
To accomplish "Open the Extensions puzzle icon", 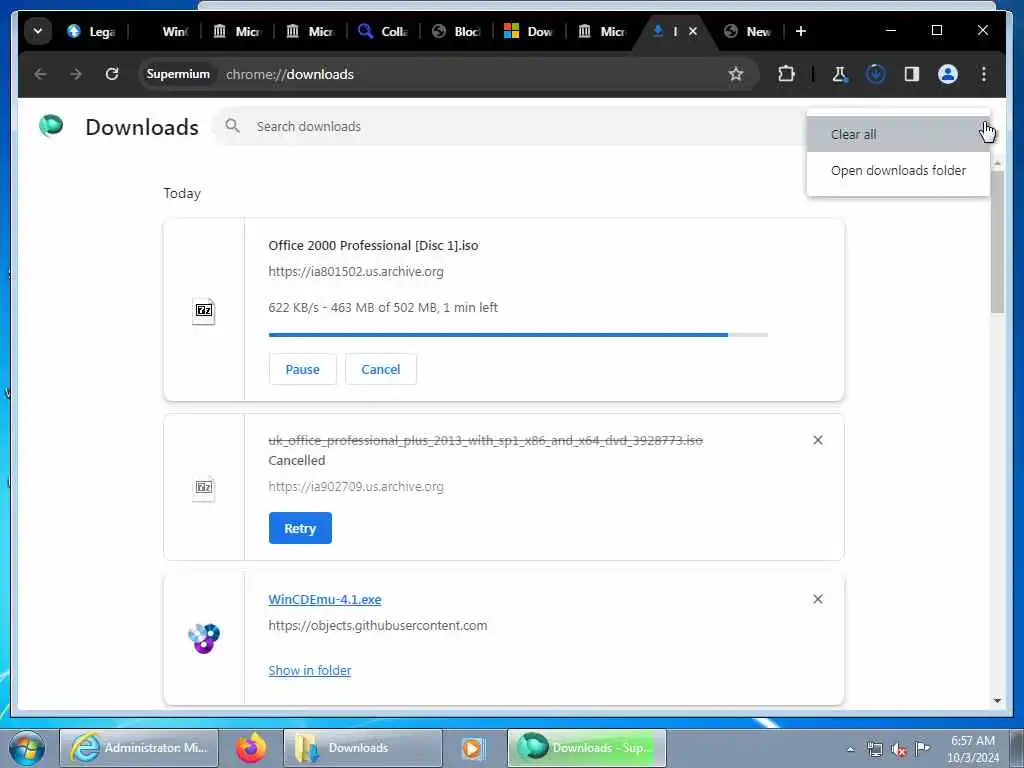I will pos(786,74).
